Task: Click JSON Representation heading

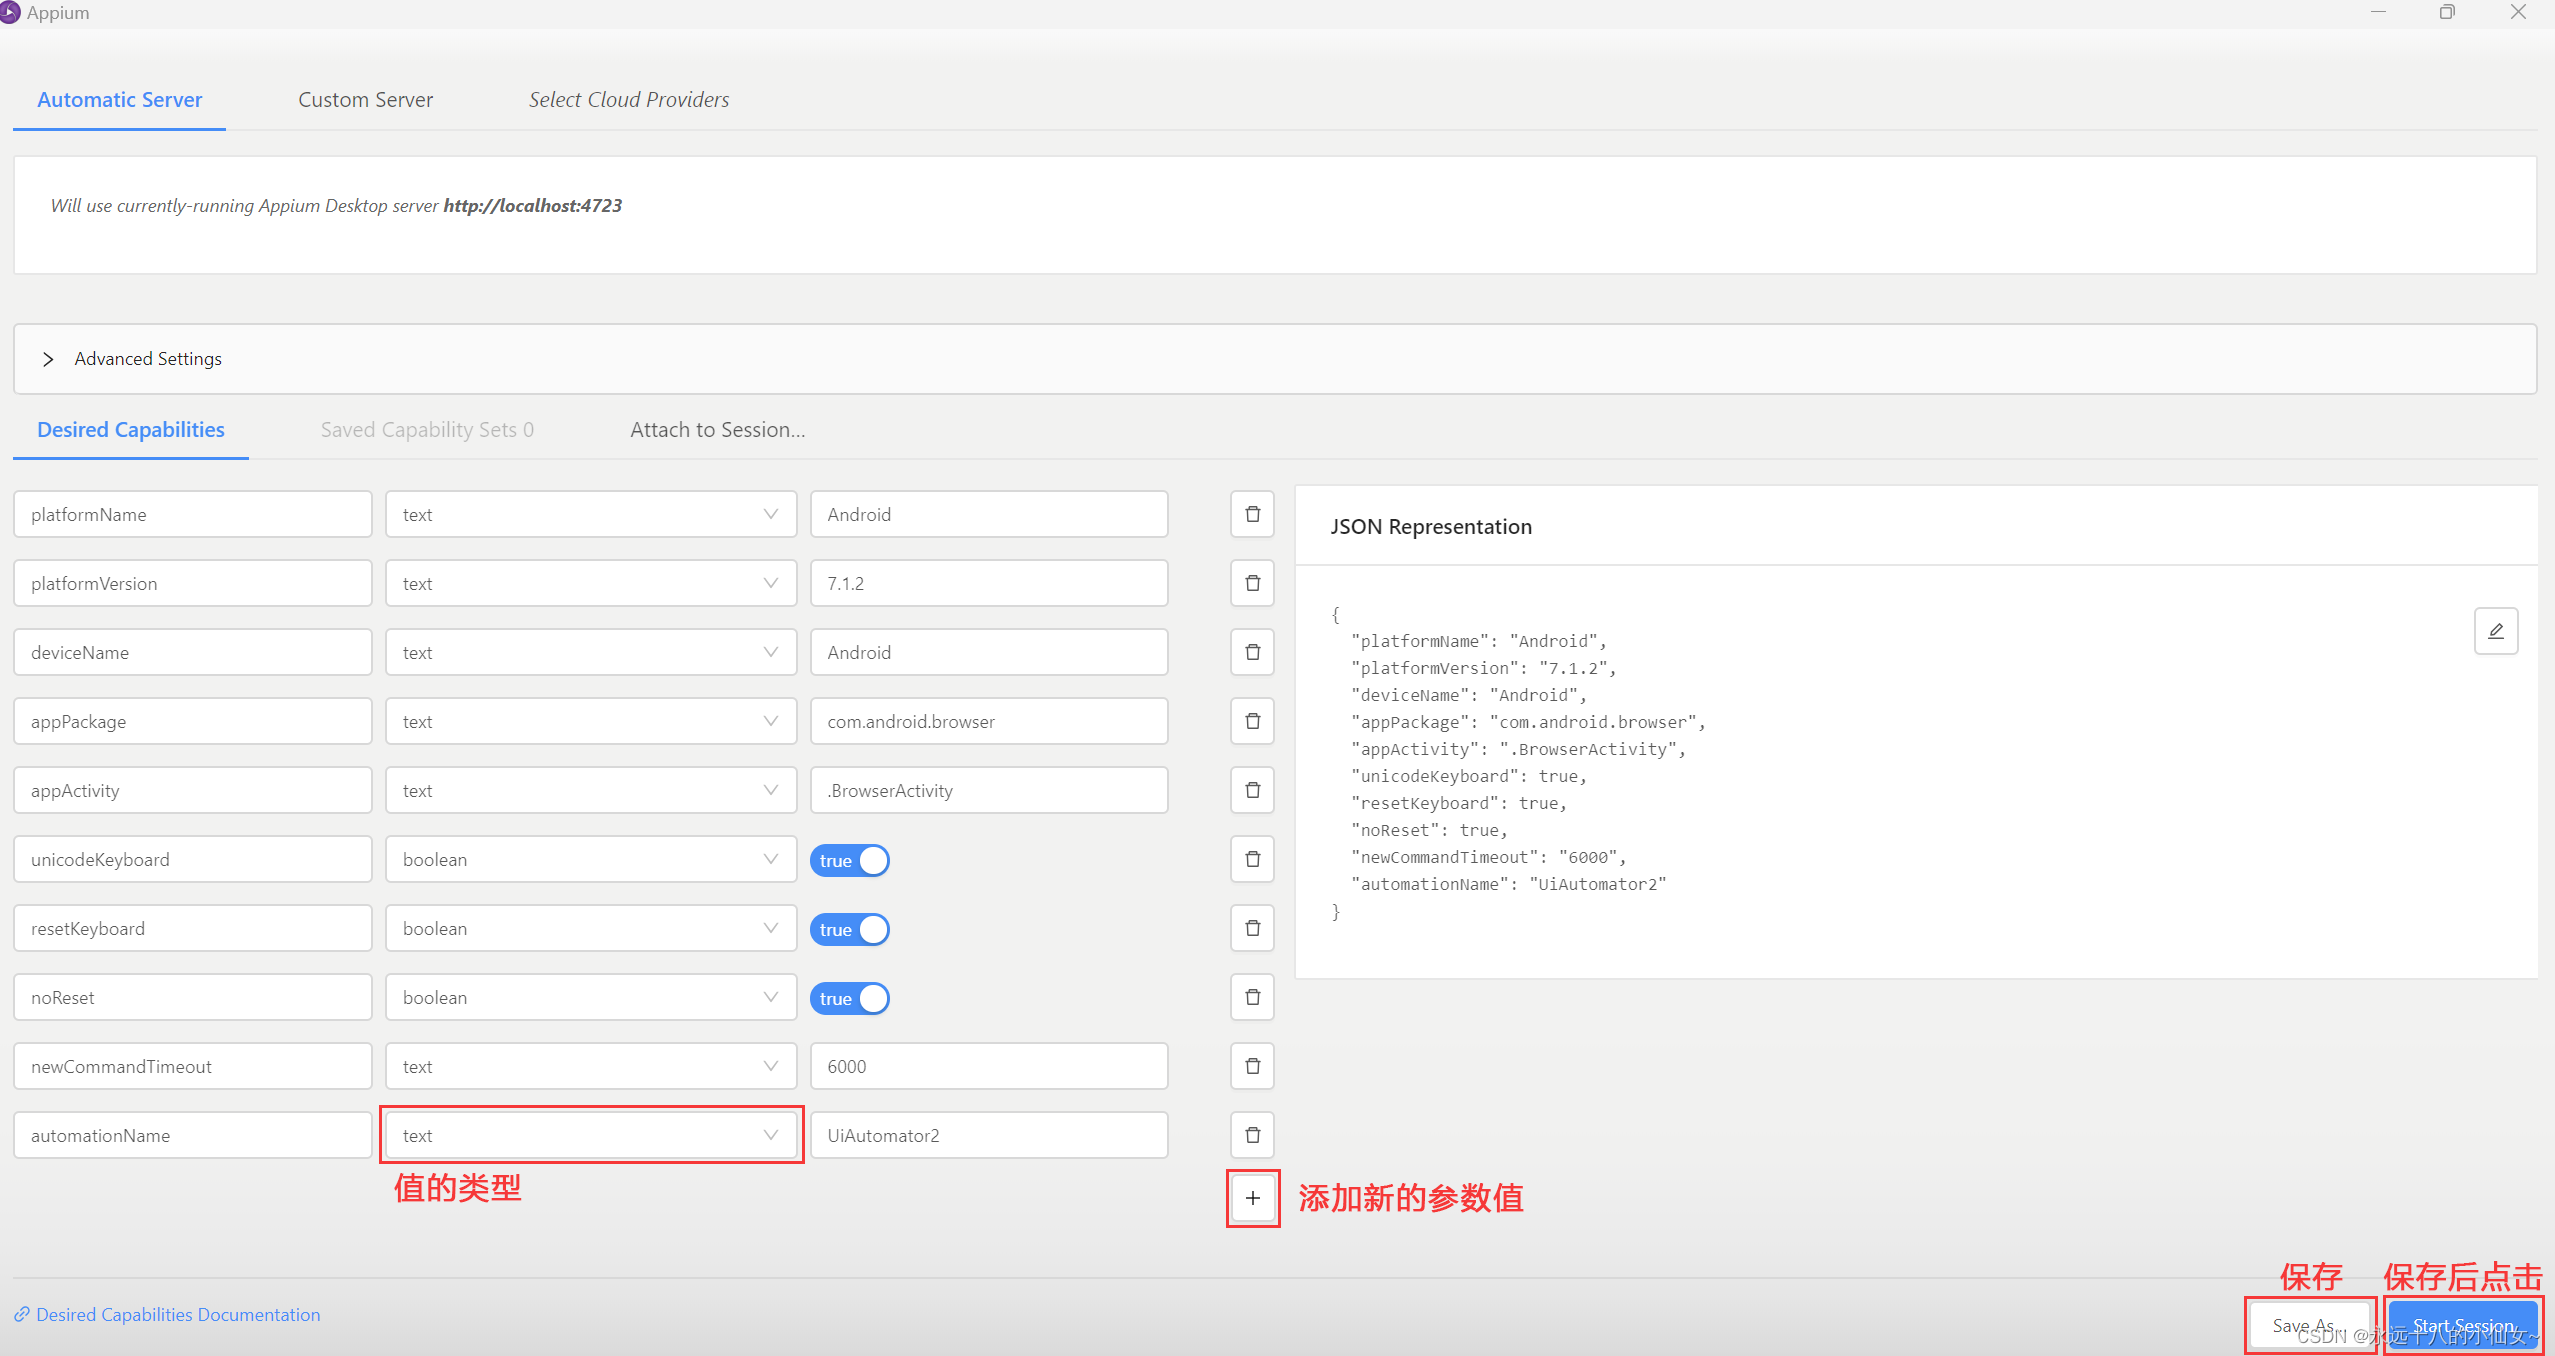Action: (x=1430, y=527)
